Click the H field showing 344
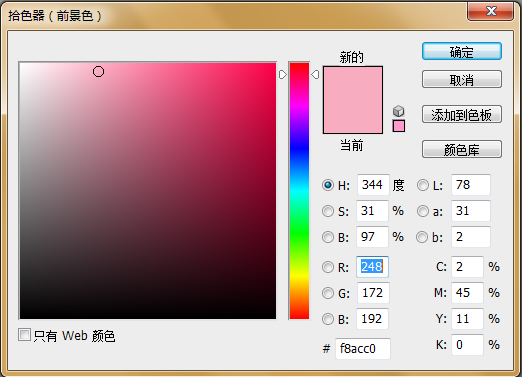Image resolution: width=522 pixels, height=377 pixels. pos(373,185)
